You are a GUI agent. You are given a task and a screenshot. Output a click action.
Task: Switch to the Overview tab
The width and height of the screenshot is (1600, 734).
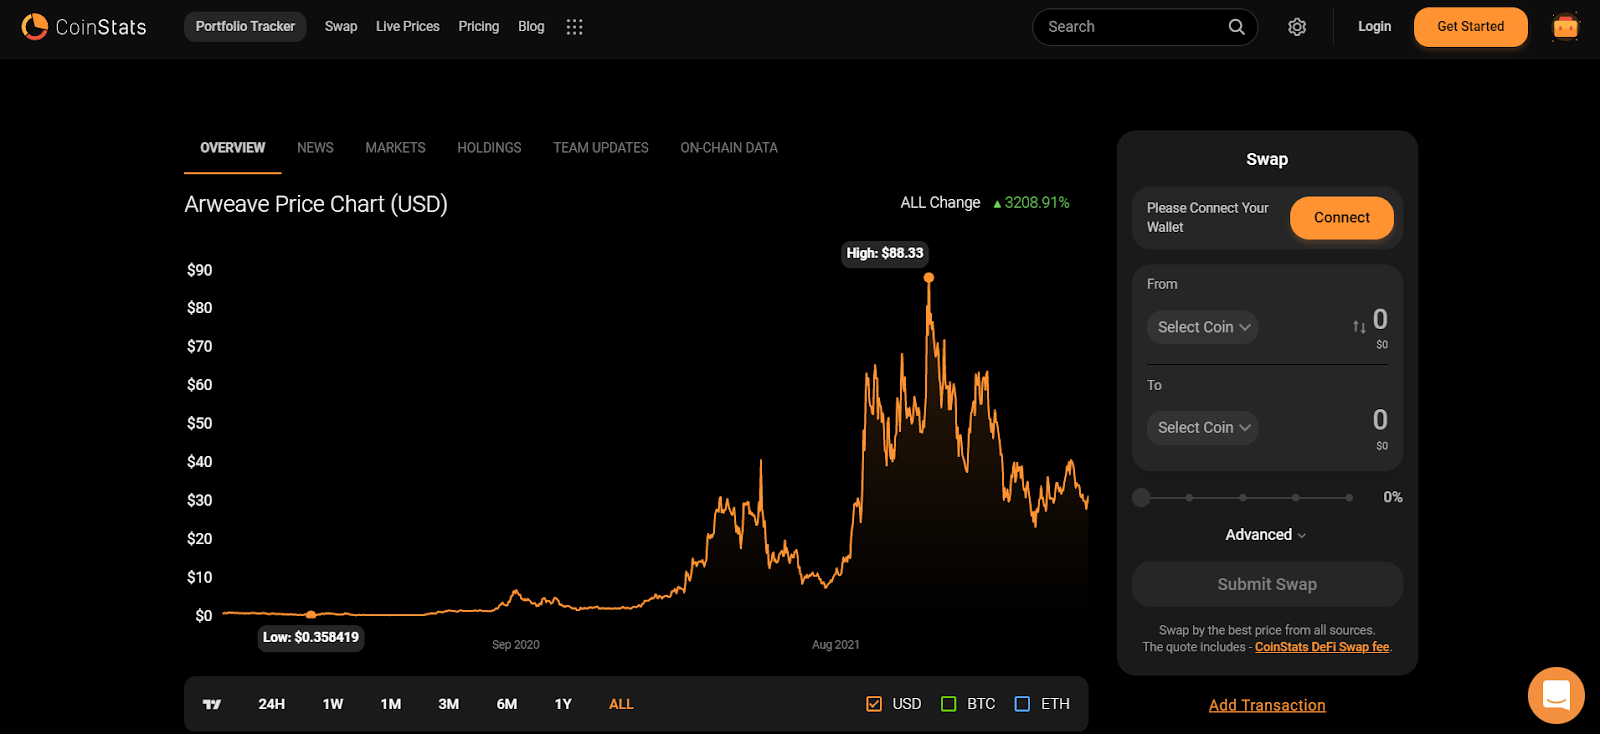point(233,148)
